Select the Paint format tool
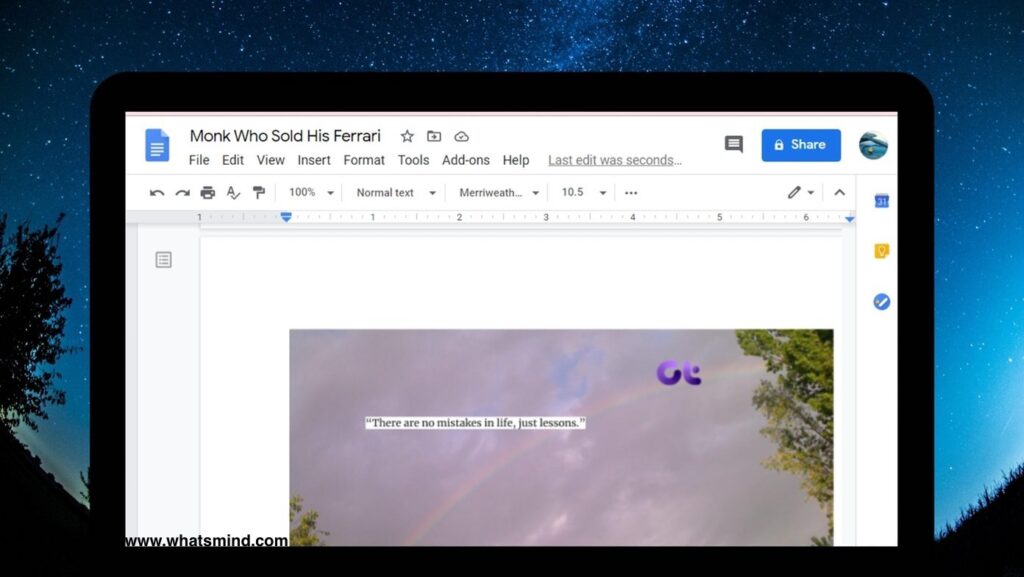This screenshot has height=577, width=1024. pyautogui.click(x=259, y=193)
